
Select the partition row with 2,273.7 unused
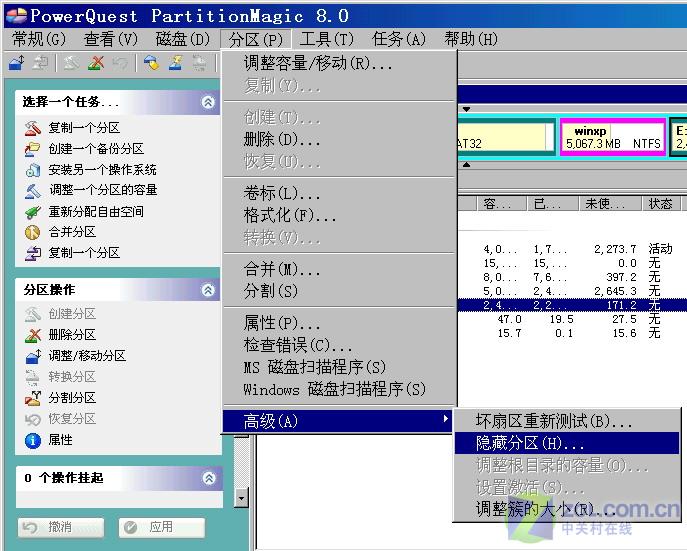pyautogui.click(x=572, y=249)
